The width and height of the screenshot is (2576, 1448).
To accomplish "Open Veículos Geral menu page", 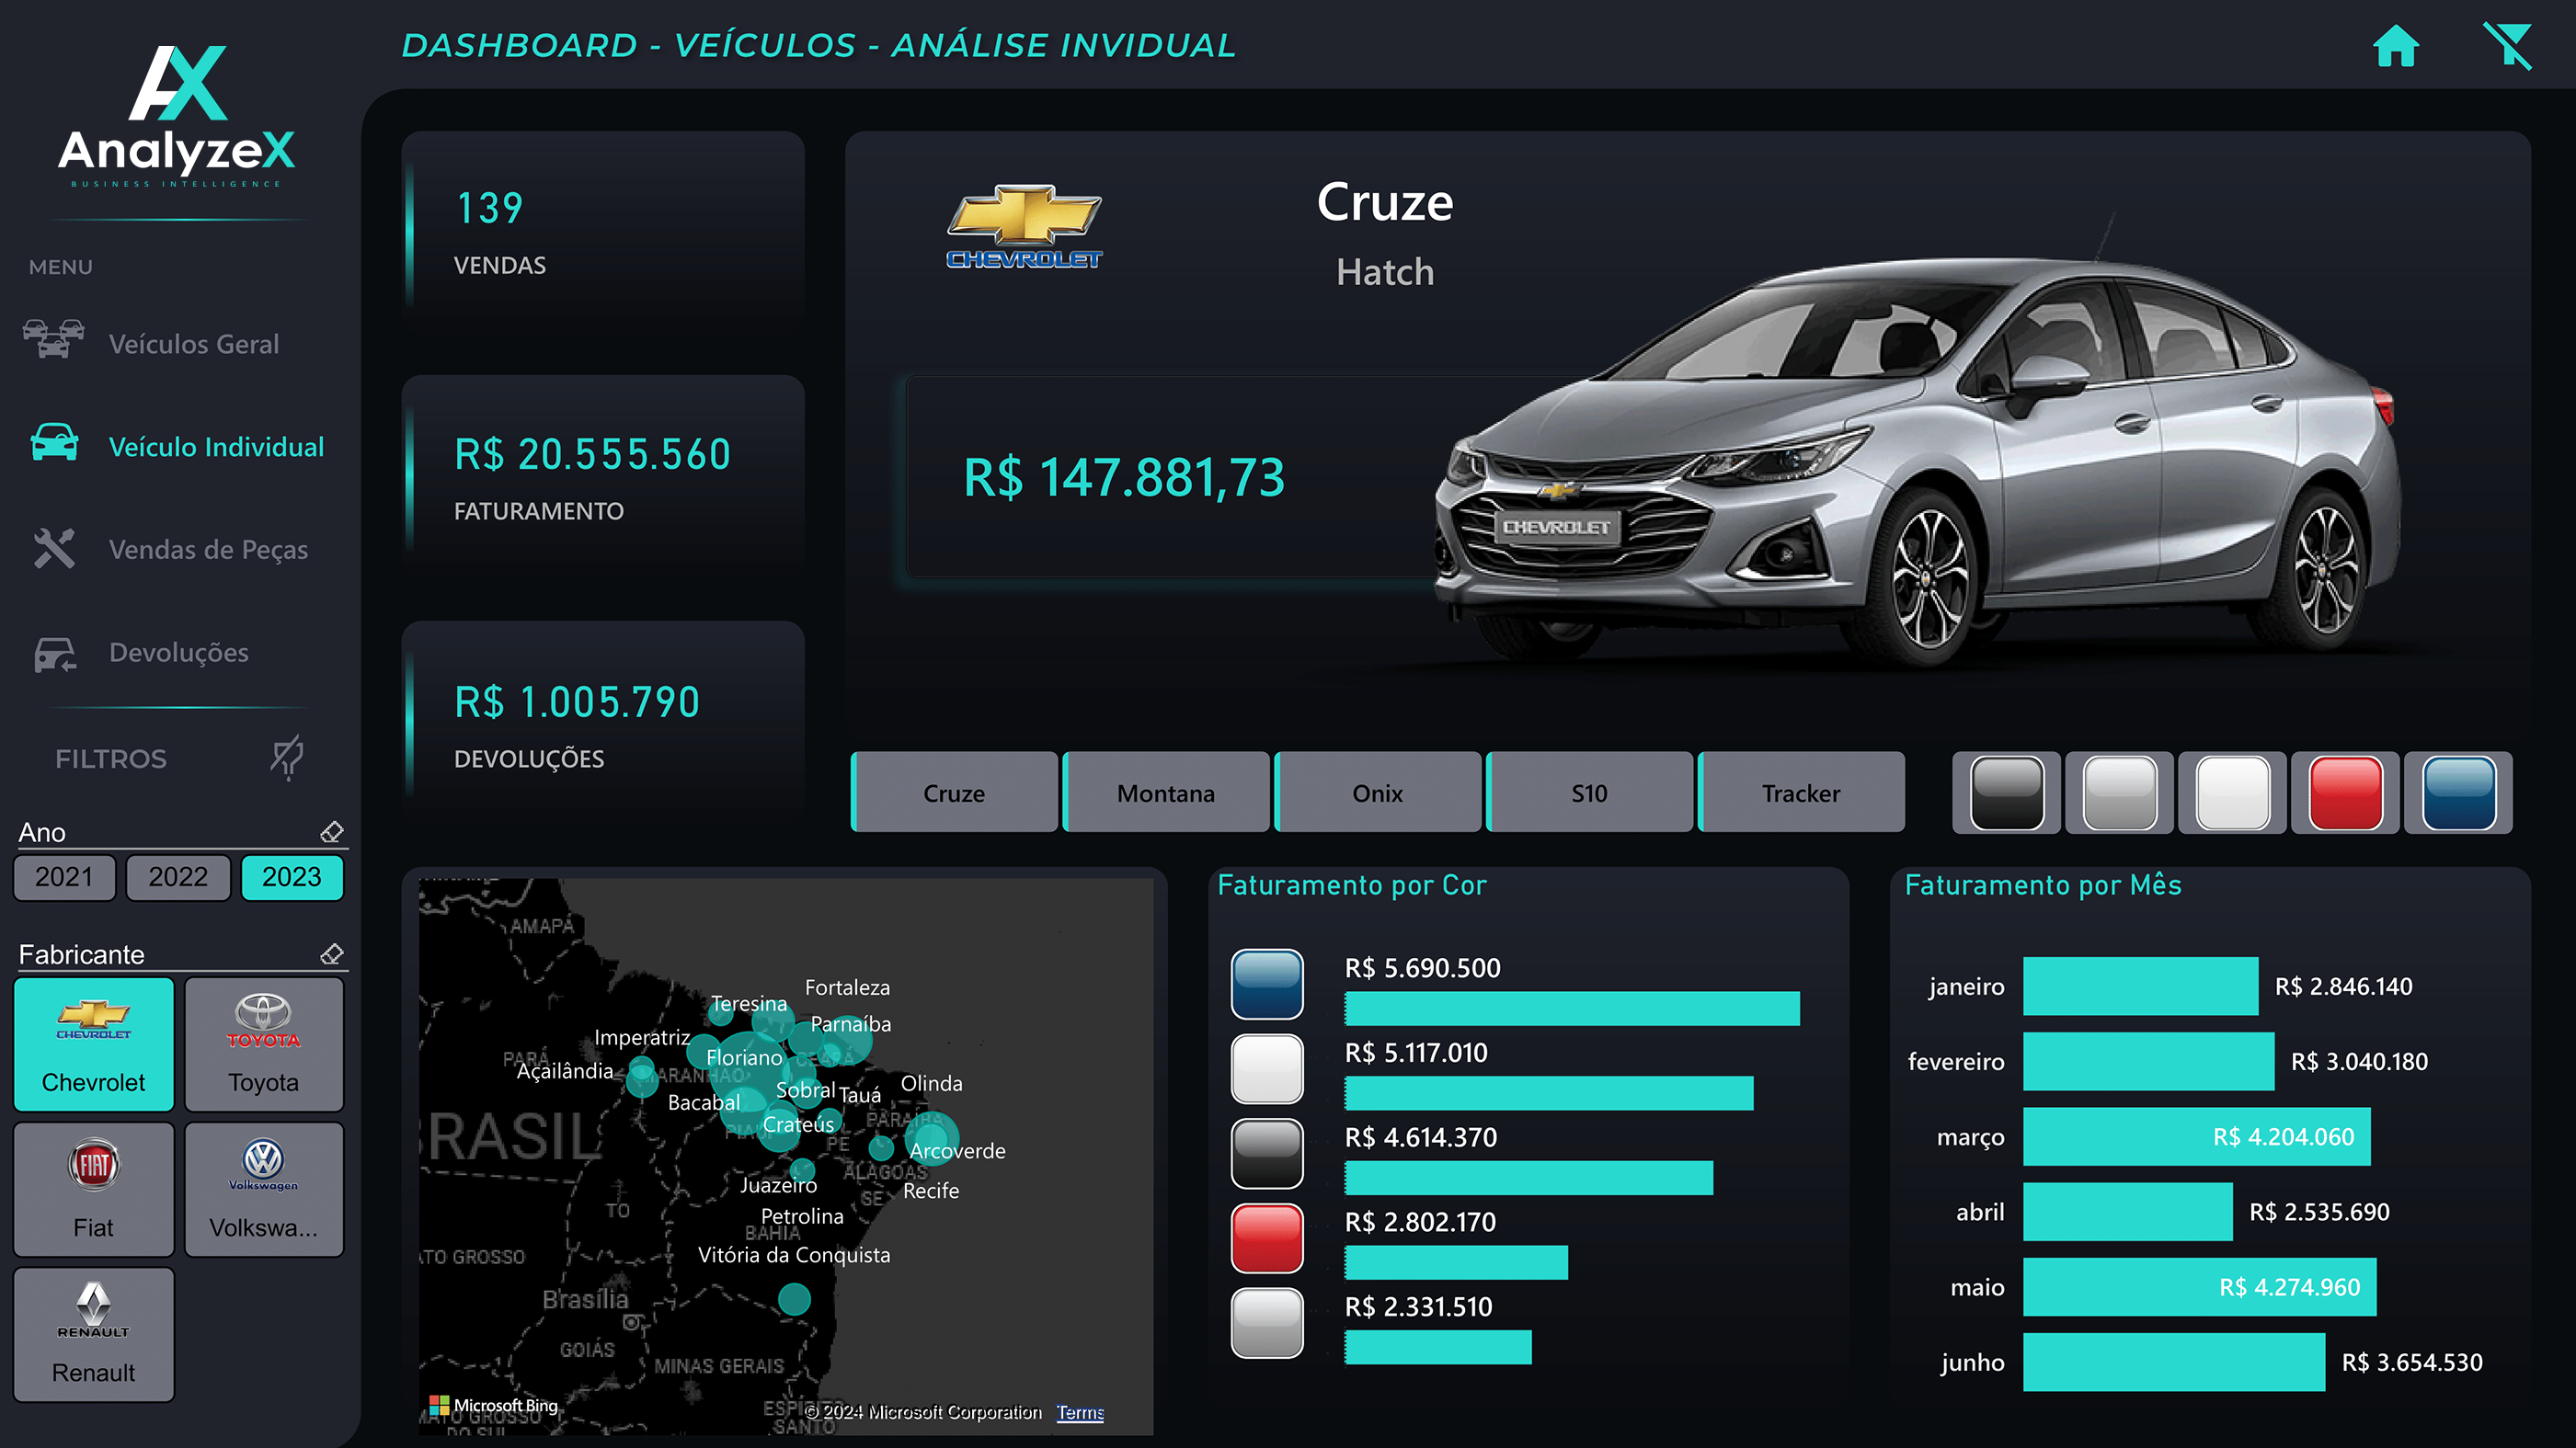I will [194, 344].
